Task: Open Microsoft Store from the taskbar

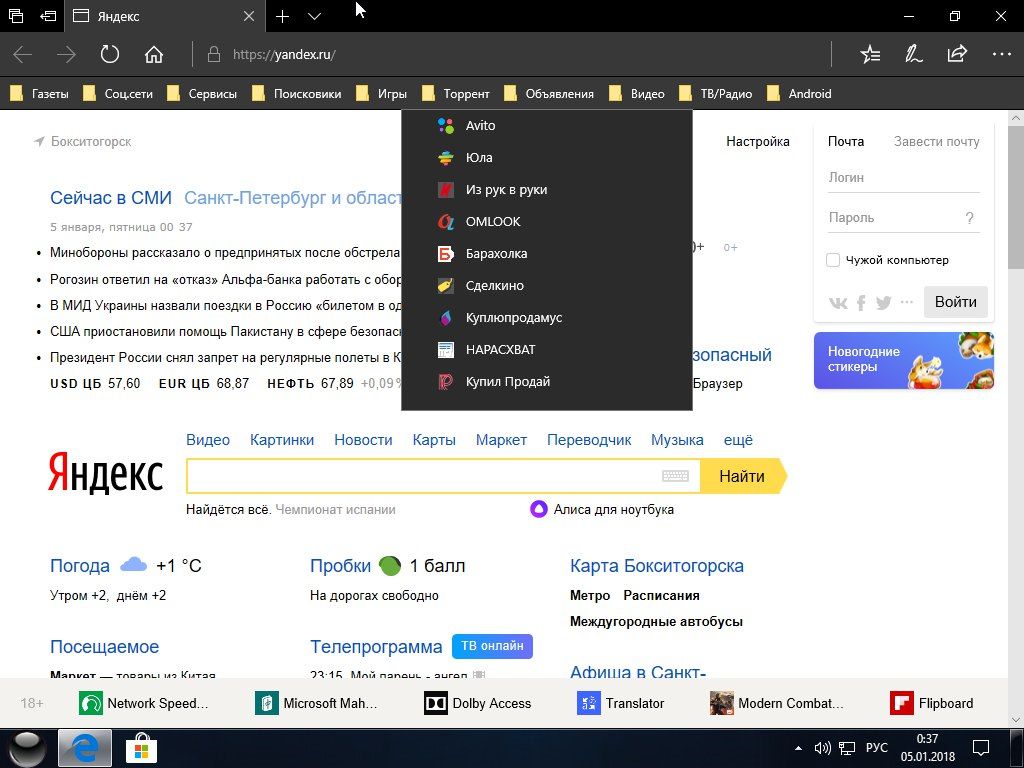Action: 140,748
